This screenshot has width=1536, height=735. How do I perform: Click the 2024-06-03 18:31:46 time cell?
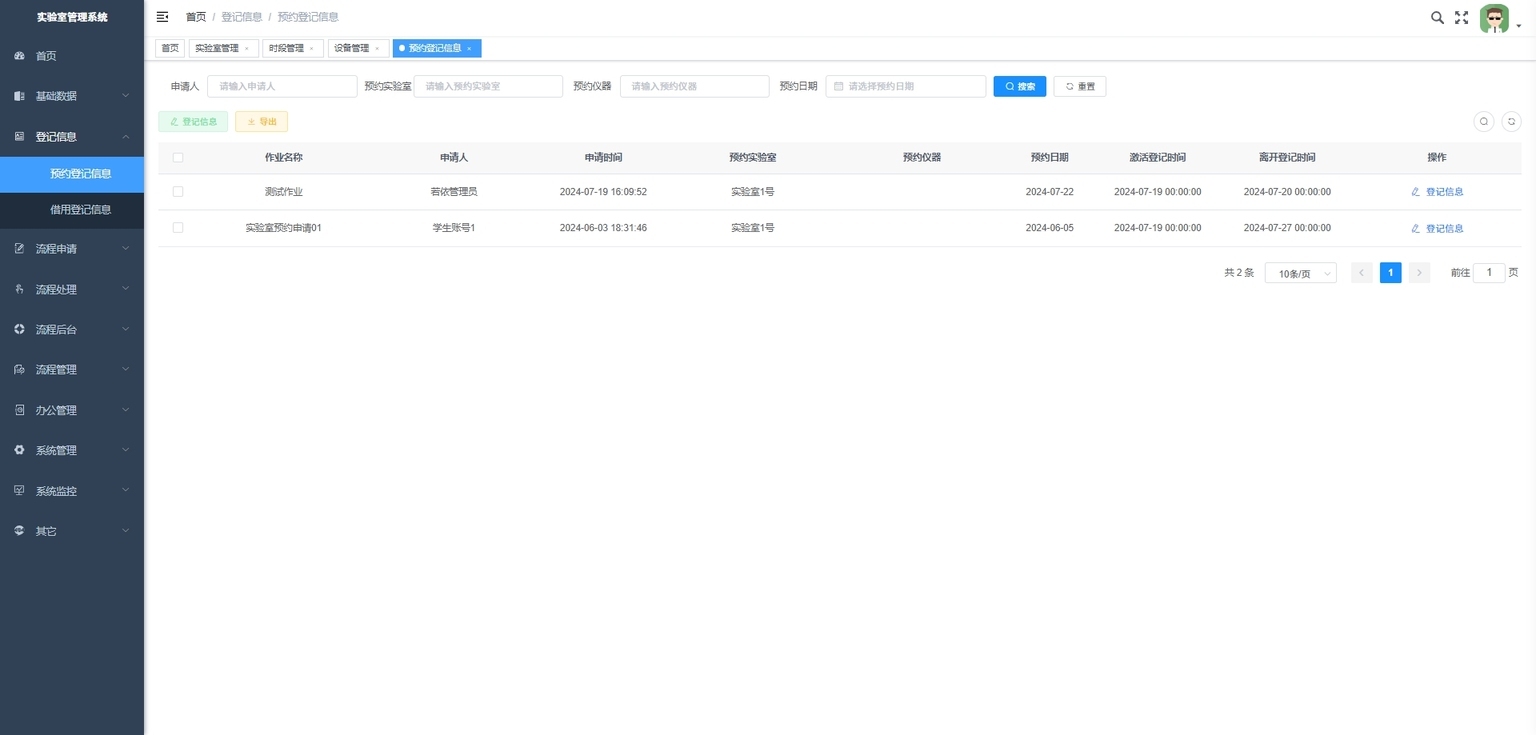click(603, 228)
